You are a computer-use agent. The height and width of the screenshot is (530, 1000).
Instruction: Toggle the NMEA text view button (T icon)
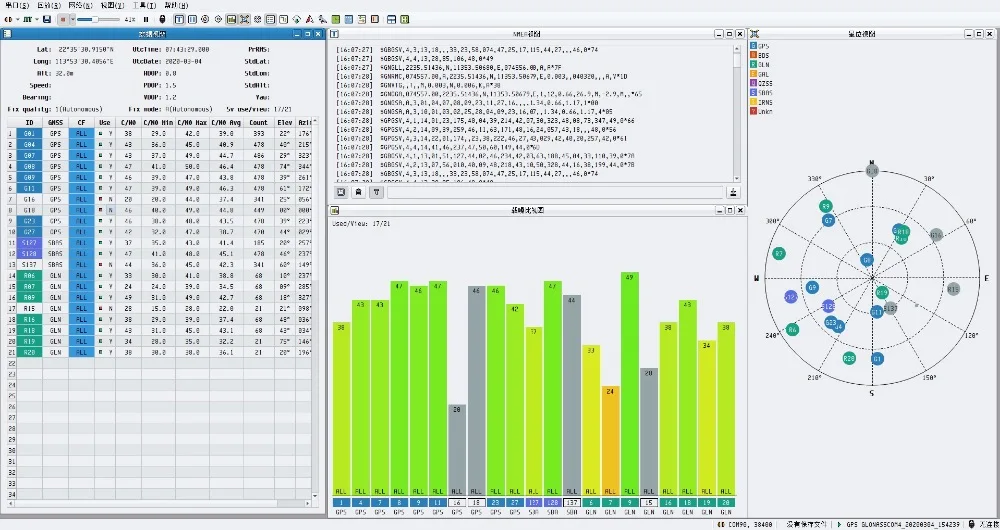[x=179, y=19]
